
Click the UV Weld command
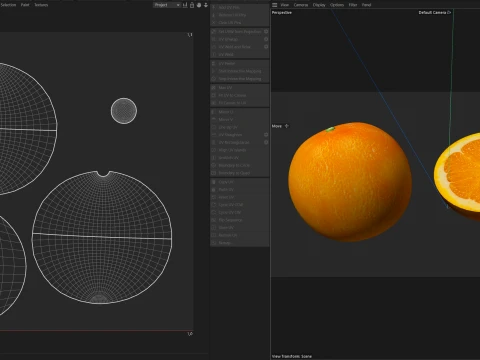coord(239,54)
